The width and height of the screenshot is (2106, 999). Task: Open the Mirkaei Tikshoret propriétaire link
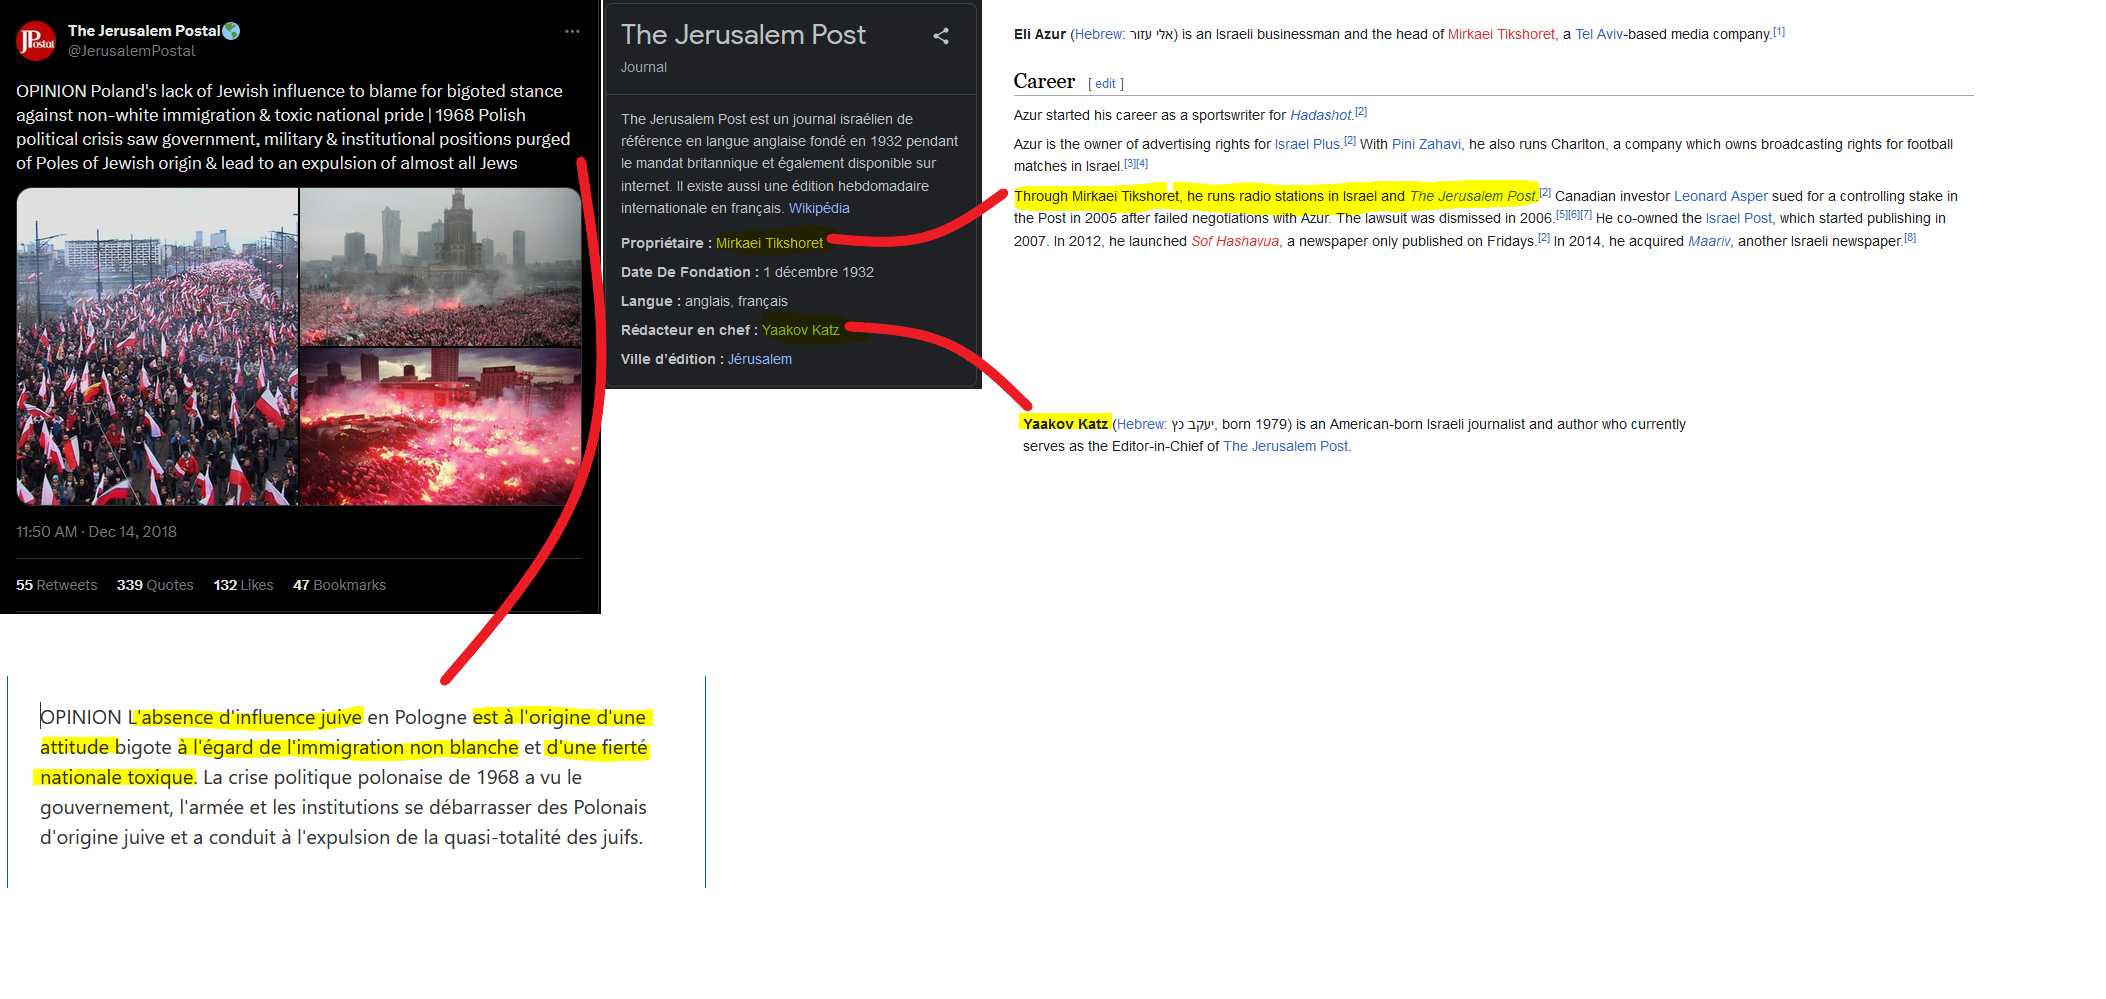tap(769, 243)
